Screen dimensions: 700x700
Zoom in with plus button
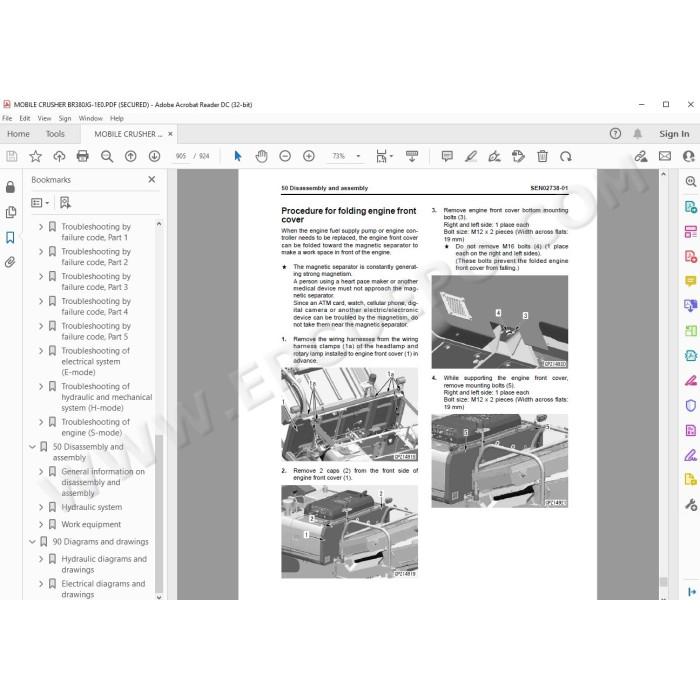(x=309, y=156)
